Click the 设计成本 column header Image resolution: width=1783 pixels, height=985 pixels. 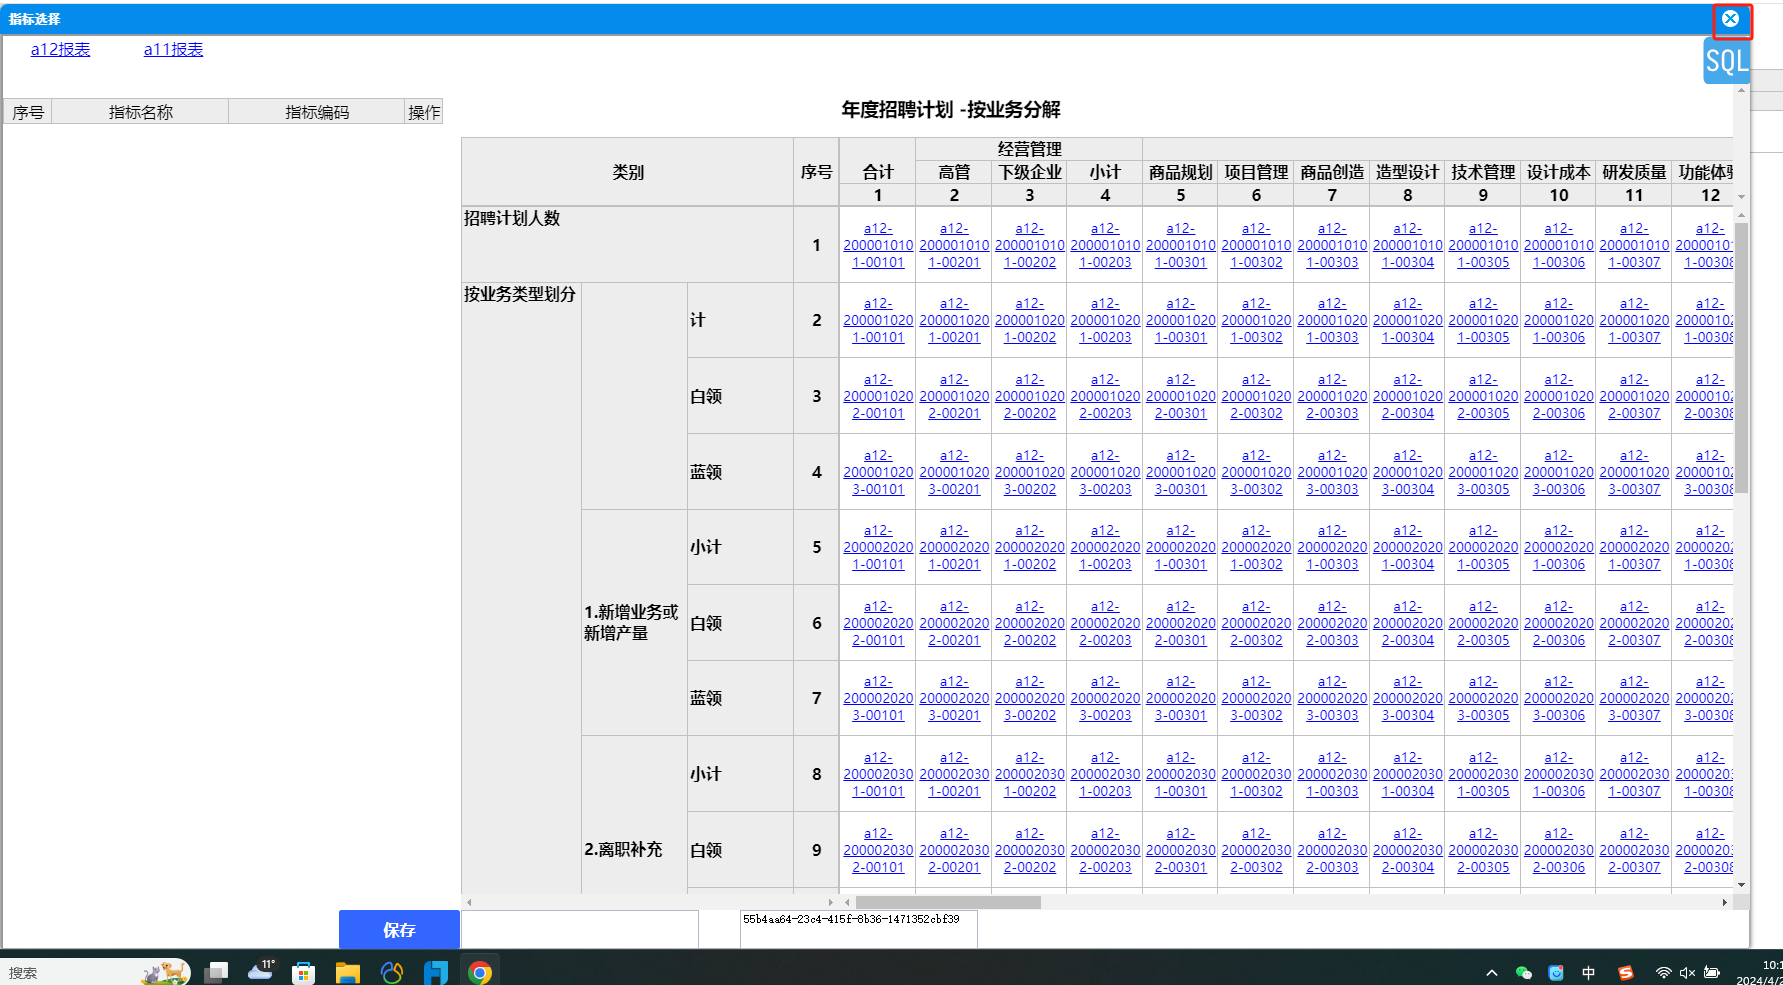coord(1559,172)
